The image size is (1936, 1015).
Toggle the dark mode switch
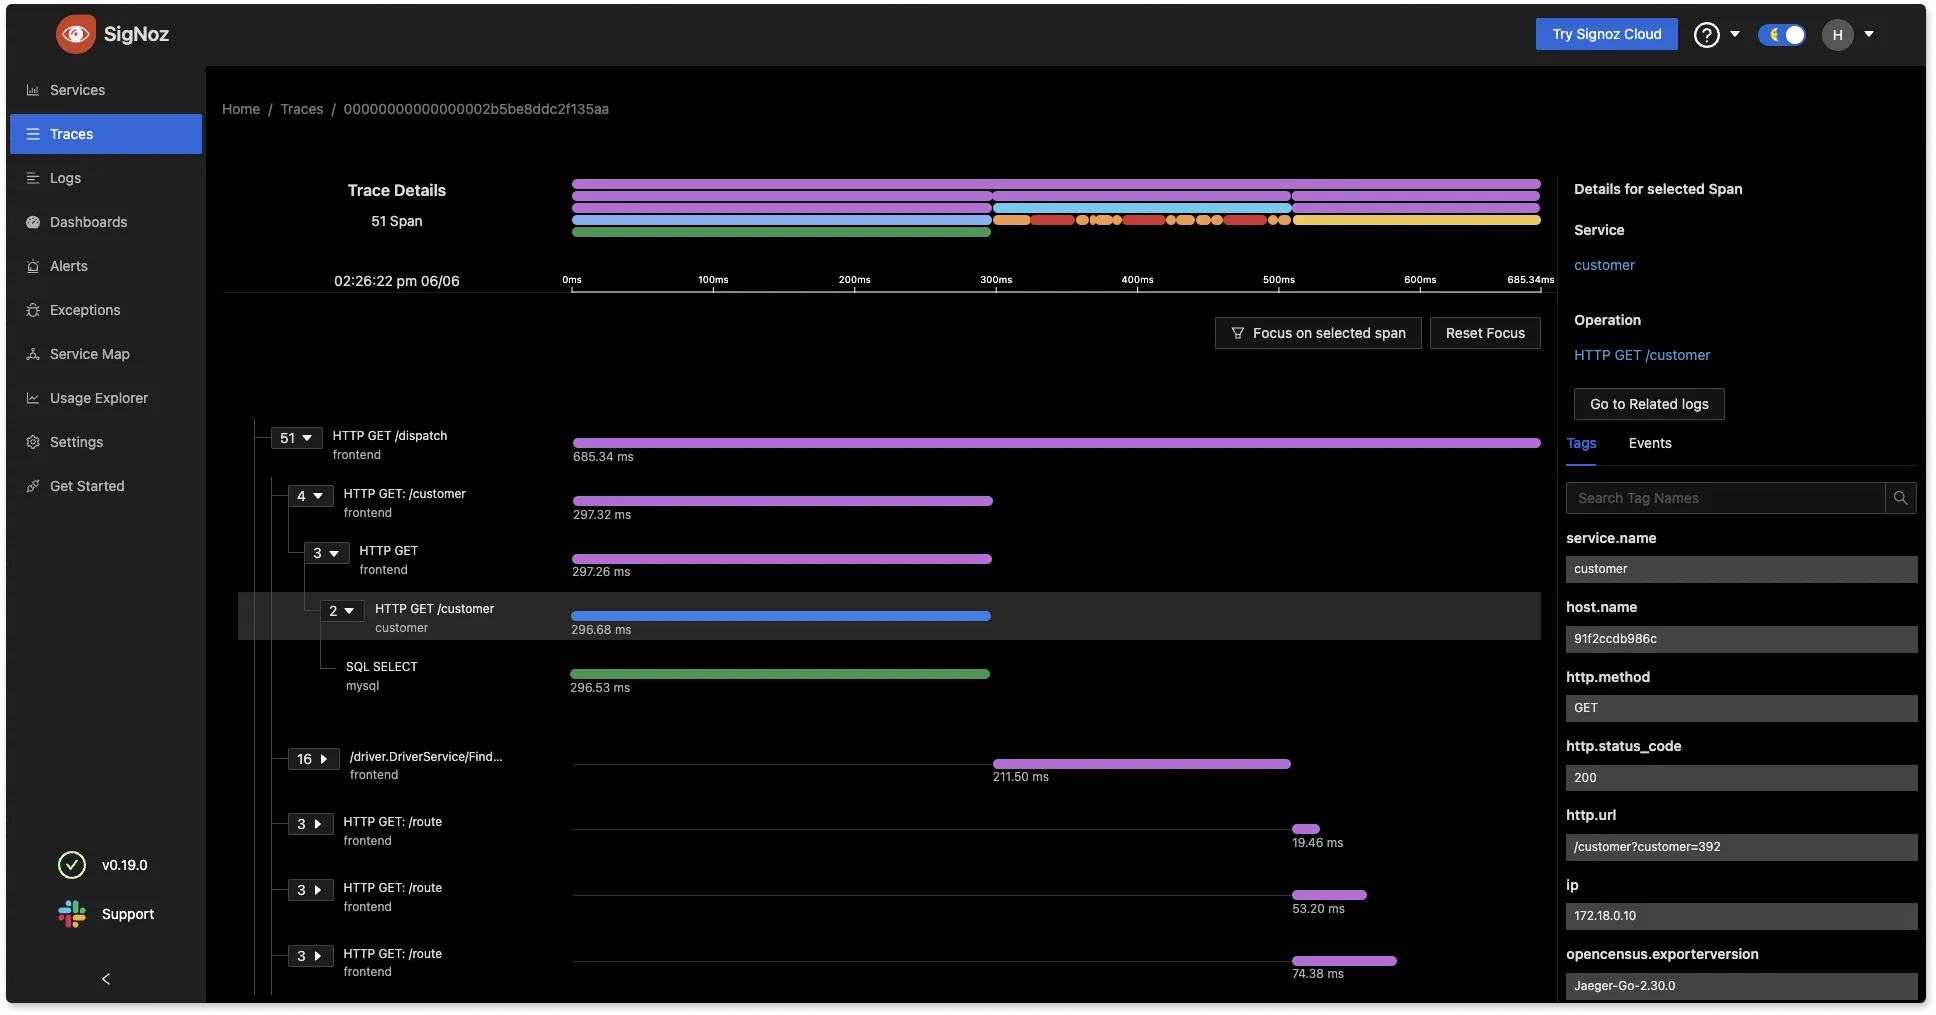(x=1782, y=35)
